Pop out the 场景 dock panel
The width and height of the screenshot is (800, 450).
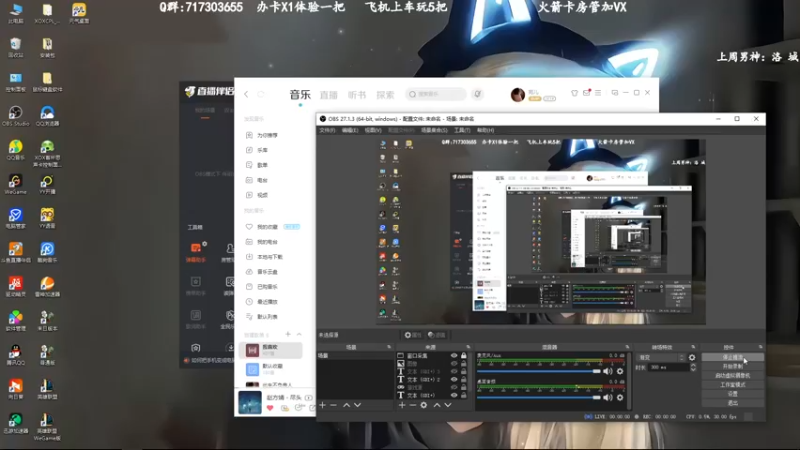click(389, 347)
